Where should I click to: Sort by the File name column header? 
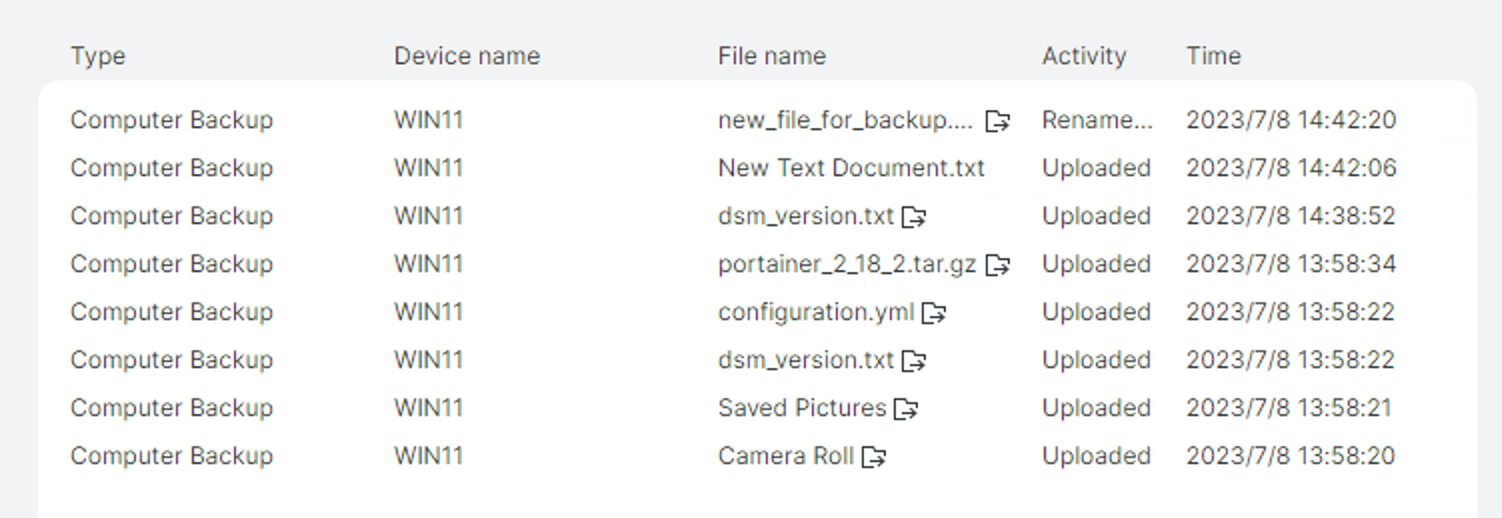(x=772, y=56)
